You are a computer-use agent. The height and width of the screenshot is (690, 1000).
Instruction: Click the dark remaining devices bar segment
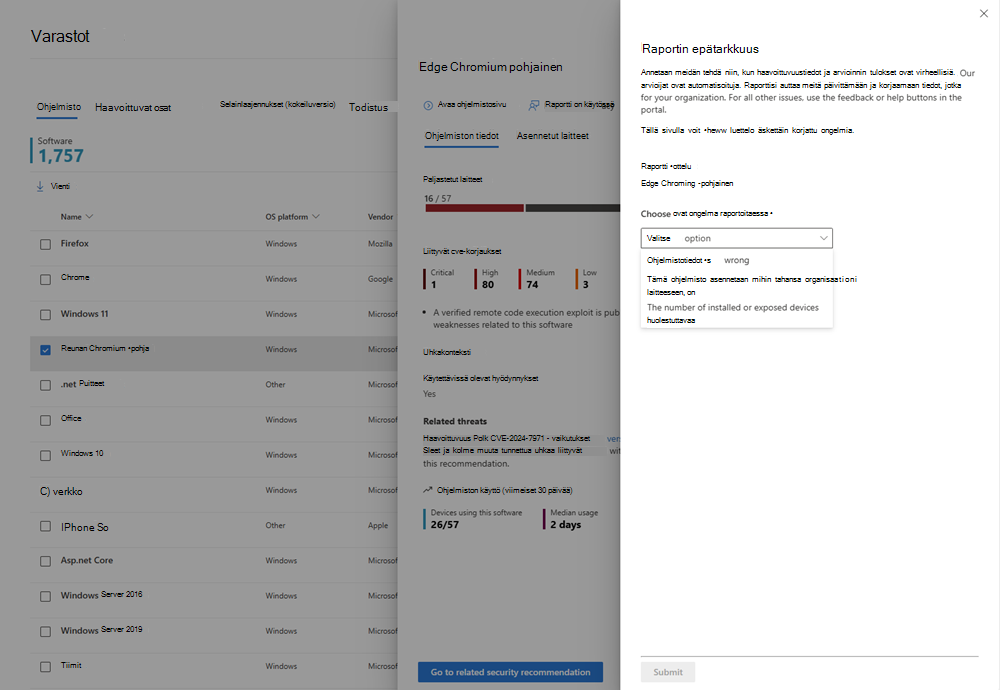tap(572, 208)
